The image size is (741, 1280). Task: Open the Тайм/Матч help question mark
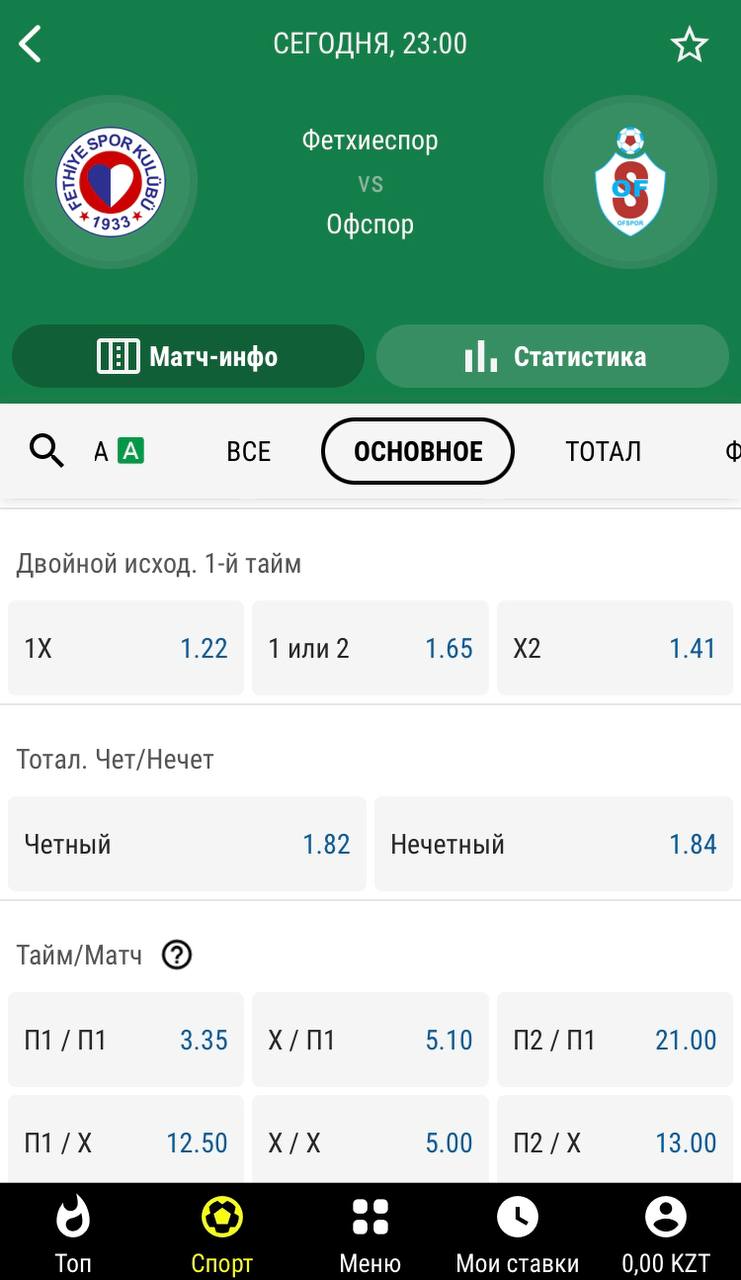[x=176, y=955]
